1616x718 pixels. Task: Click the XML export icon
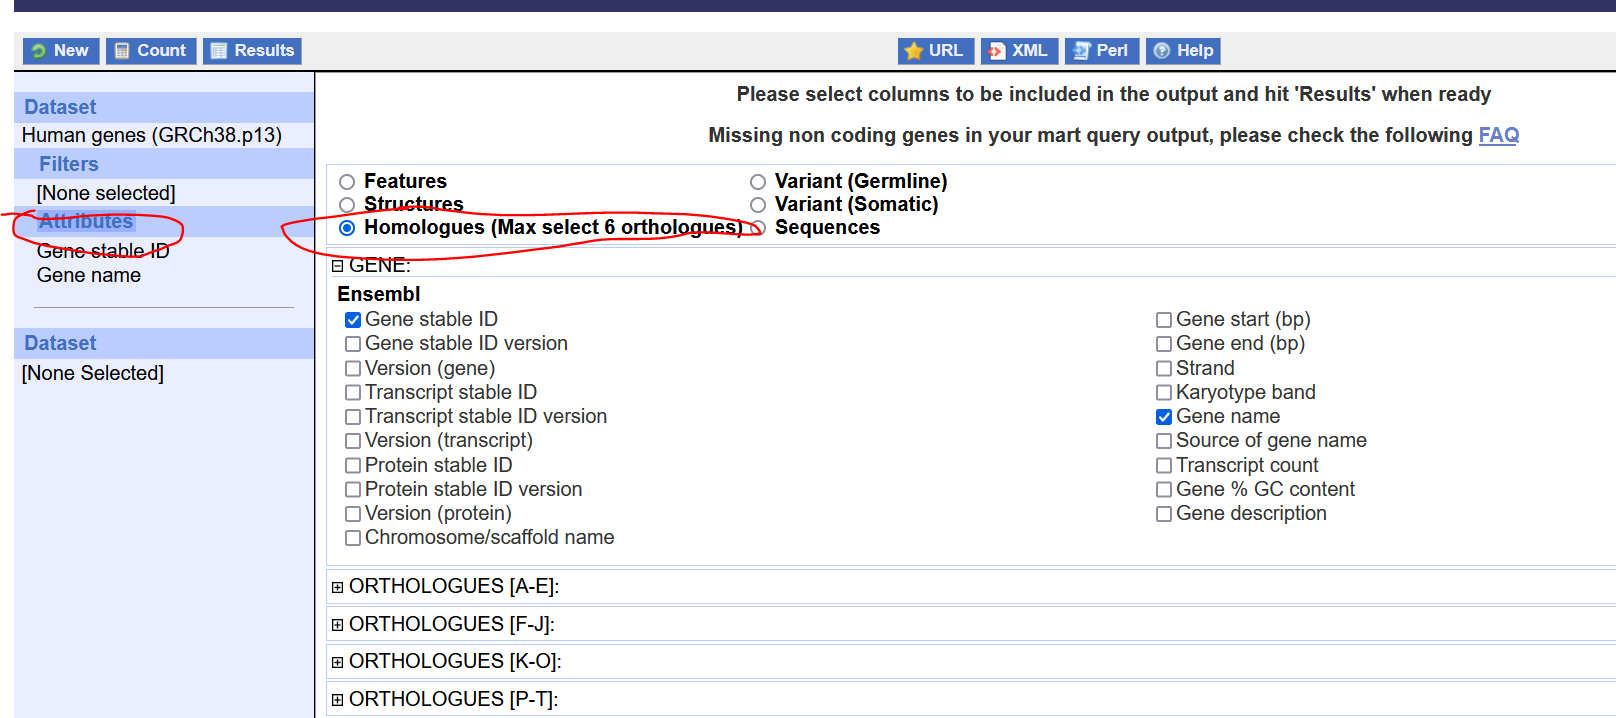[997, 51]
